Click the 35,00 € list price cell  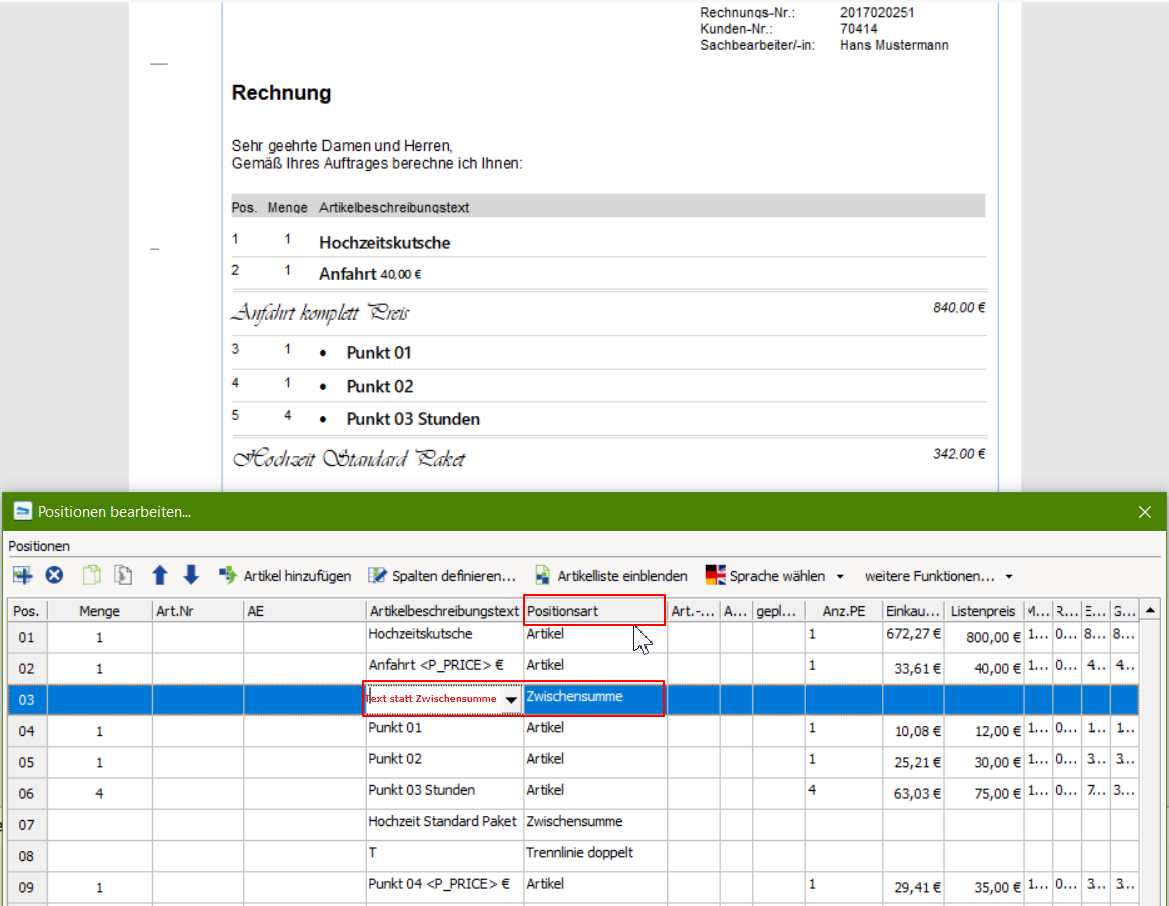click(x=983, y=888)
